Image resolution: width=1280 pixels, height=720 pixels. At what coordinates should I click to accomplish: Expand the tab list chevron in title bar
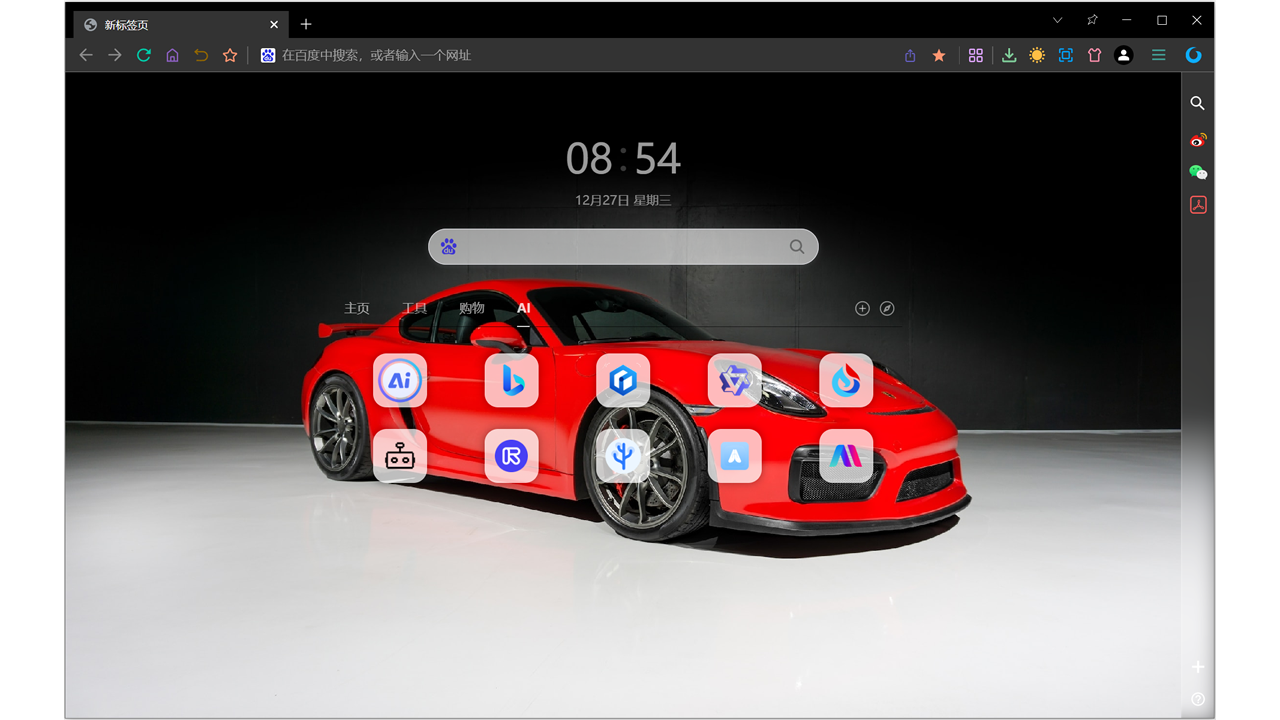pos(1058,20)
